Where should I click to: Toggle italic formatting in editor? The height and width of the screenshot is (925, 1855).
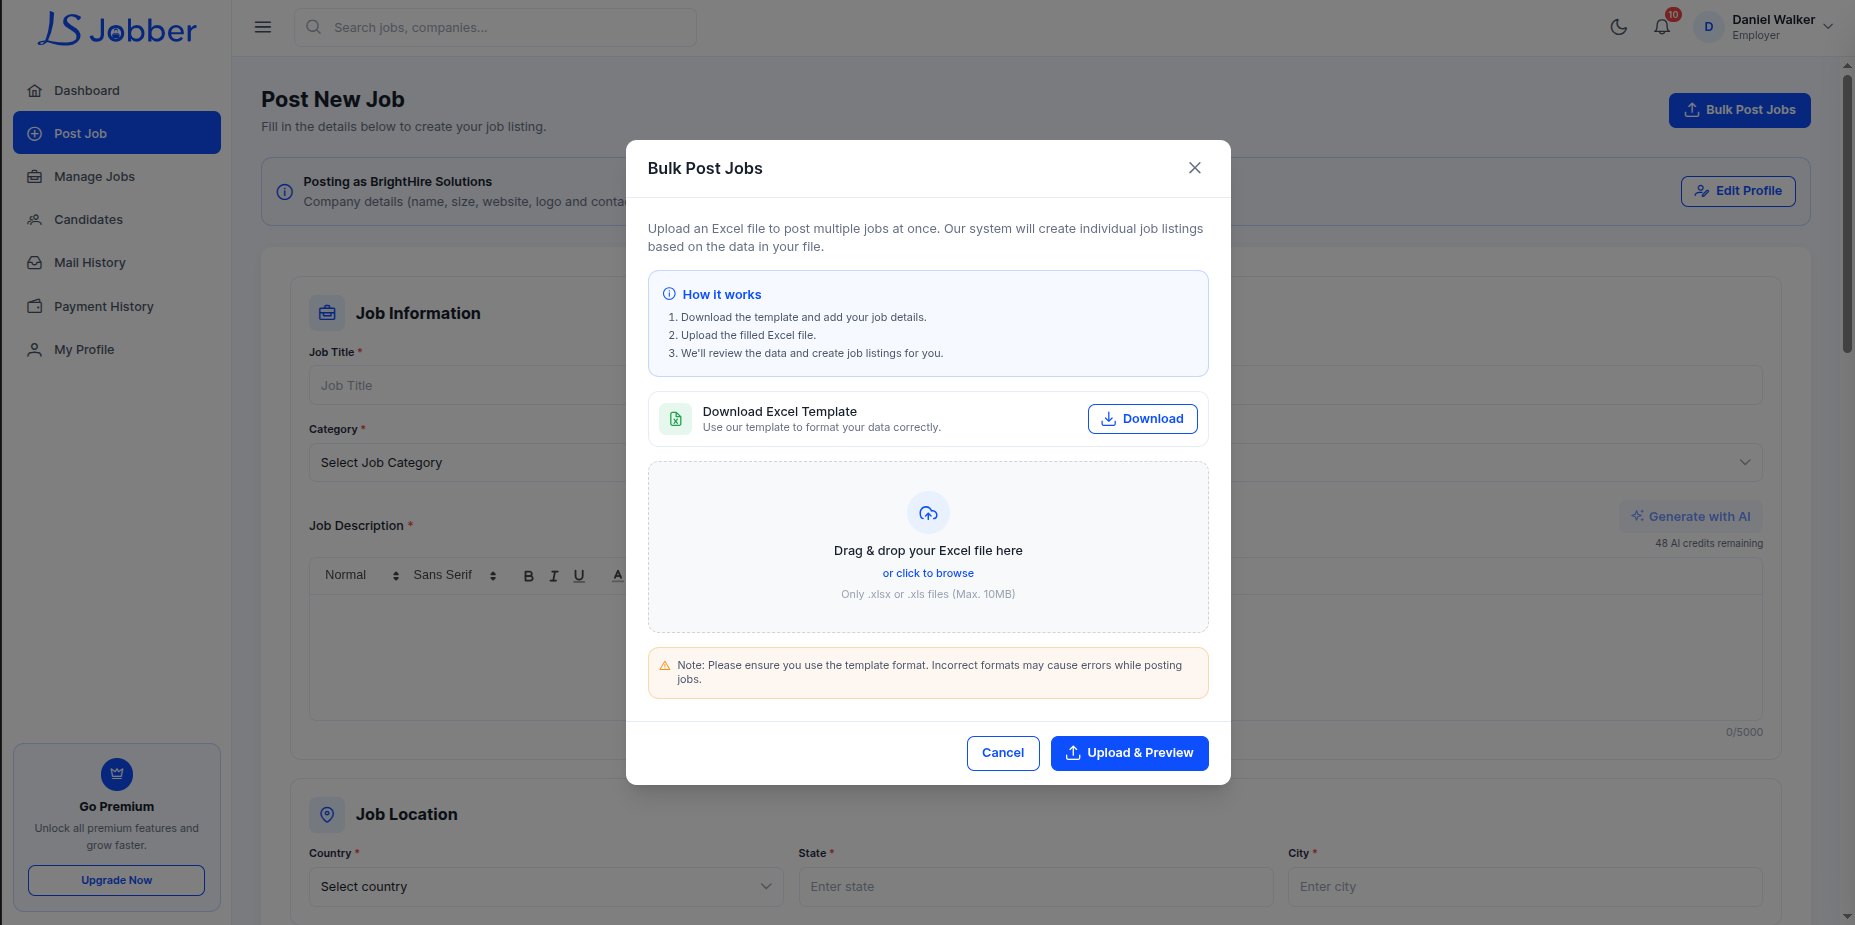[553, 576]
